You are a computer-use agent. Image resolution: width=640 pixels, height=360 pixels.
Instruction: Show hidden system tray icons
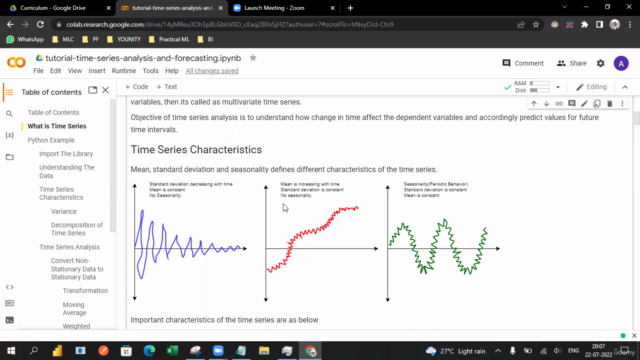(498, 351)
